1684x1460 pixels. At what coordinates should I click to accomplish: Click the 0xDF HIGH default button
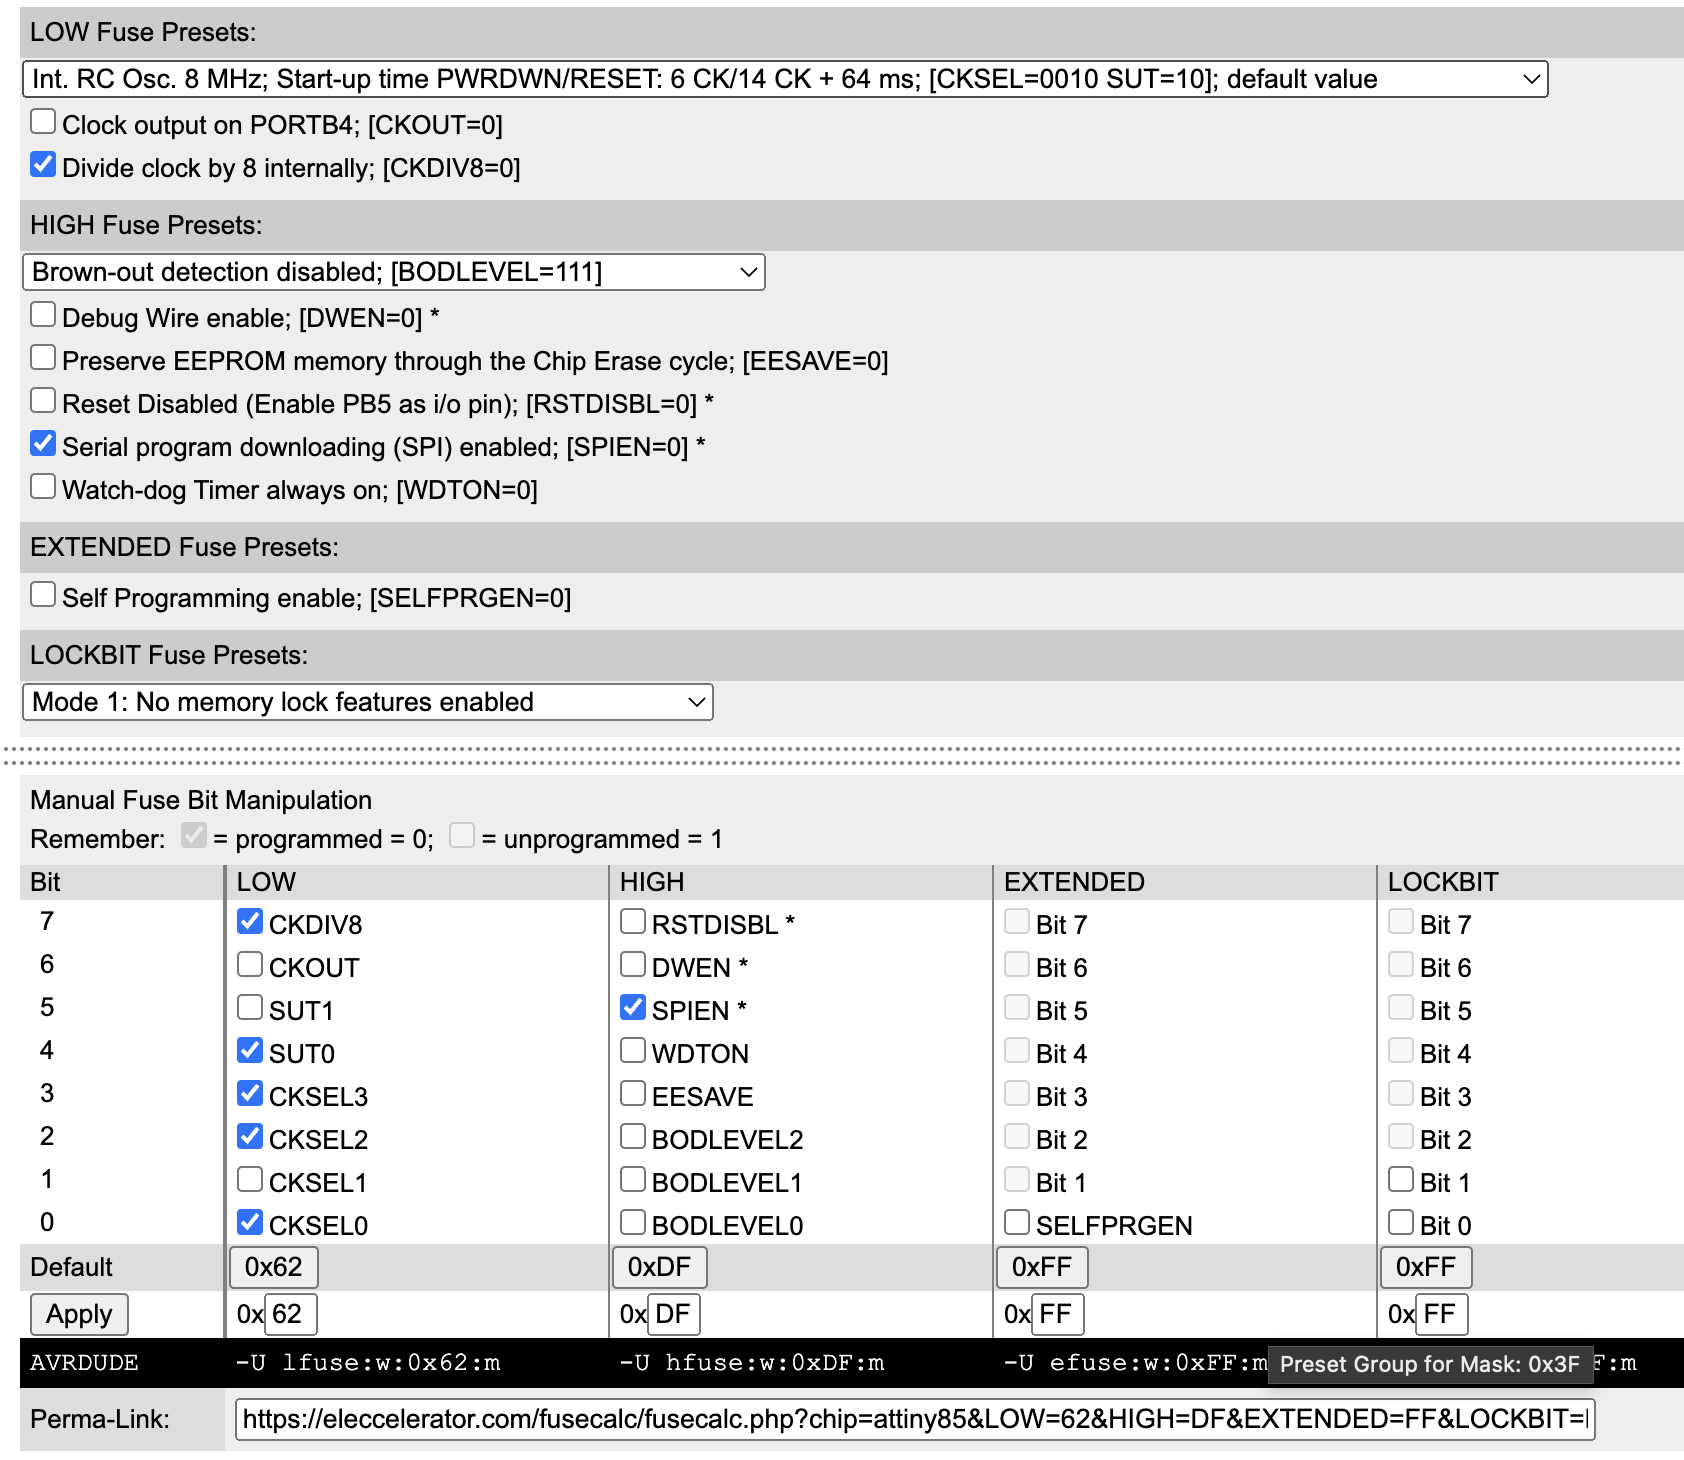coord(659,1268)
